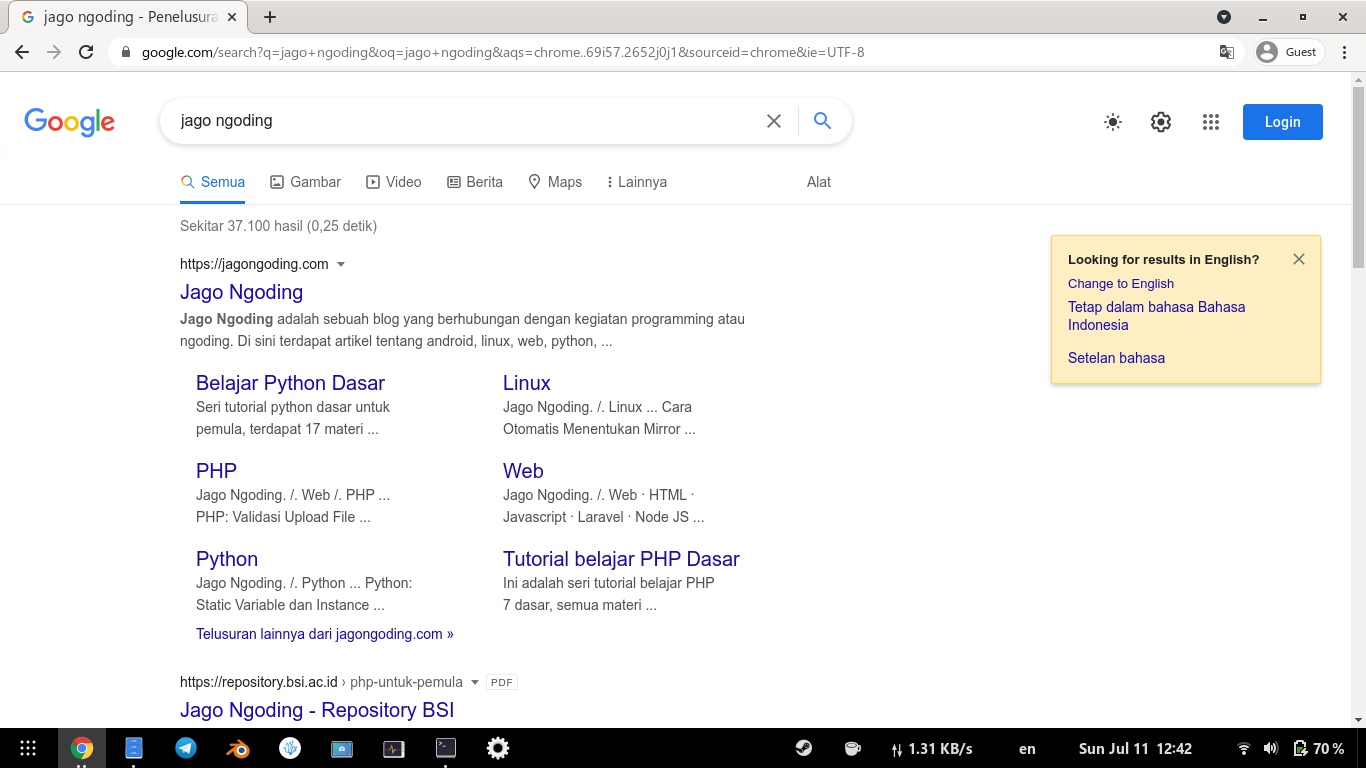Open Blender from the taskbar

(x=238, y=748)
